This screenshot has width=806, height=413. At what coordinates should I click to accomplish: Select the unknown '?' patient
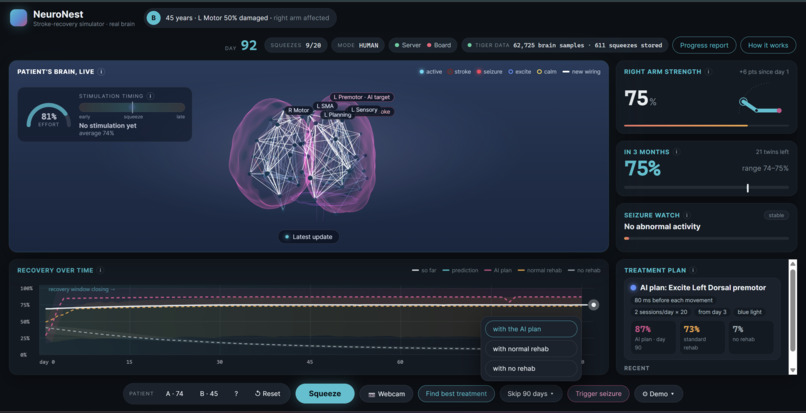(236, 393)
